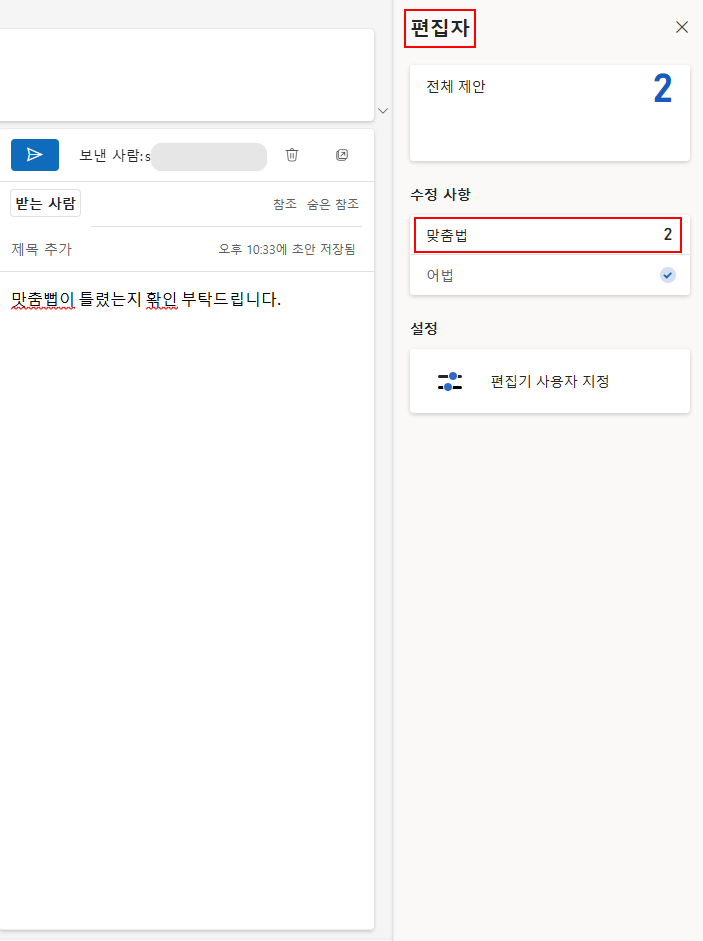The width and height of the screenshot is (703, 941).
Task: Discard draft with the trash icon
Action: point(292,155)
